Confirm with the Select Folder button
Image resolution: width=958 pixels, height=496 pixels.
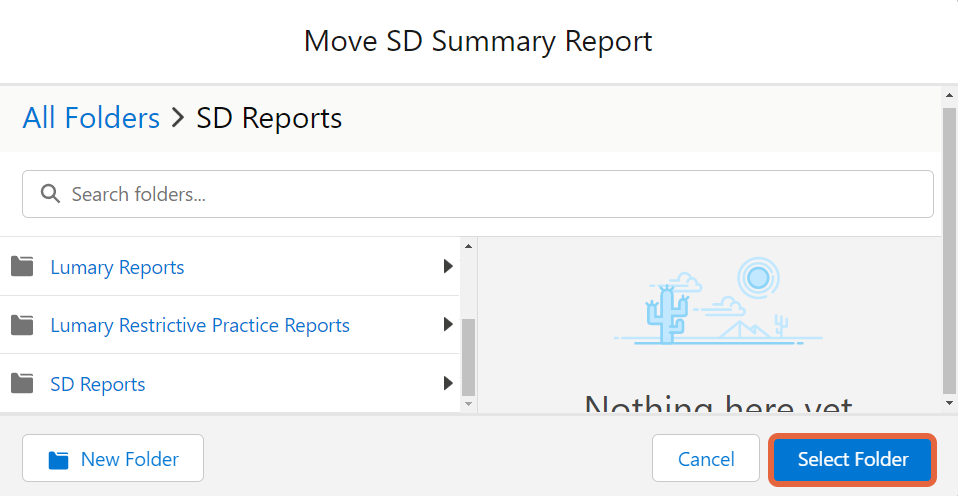852,459
